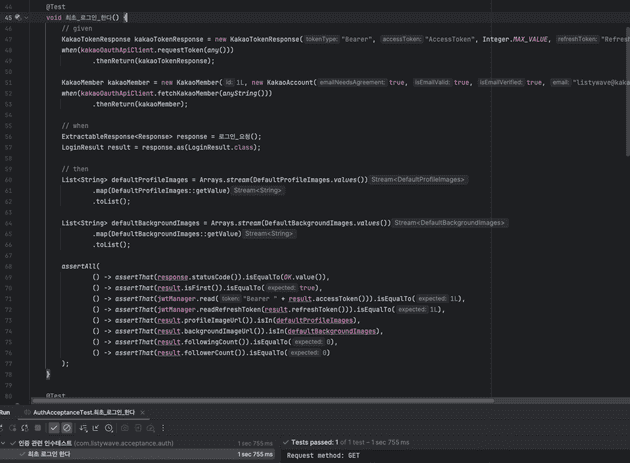Click the underlined defaultBackgroundImages reference on line 74
Viewport: 630px width, 463px height.
tap(332, 331)
